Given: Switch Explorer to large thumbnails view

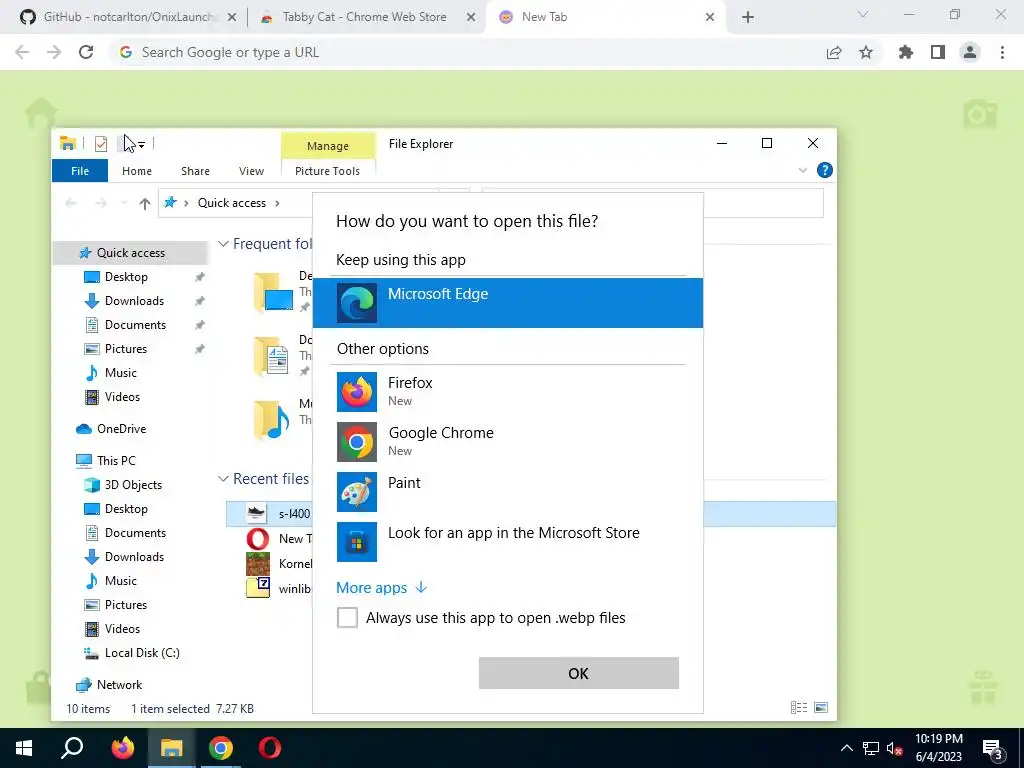Looking at the screenshot, I should tap(821, 708).
